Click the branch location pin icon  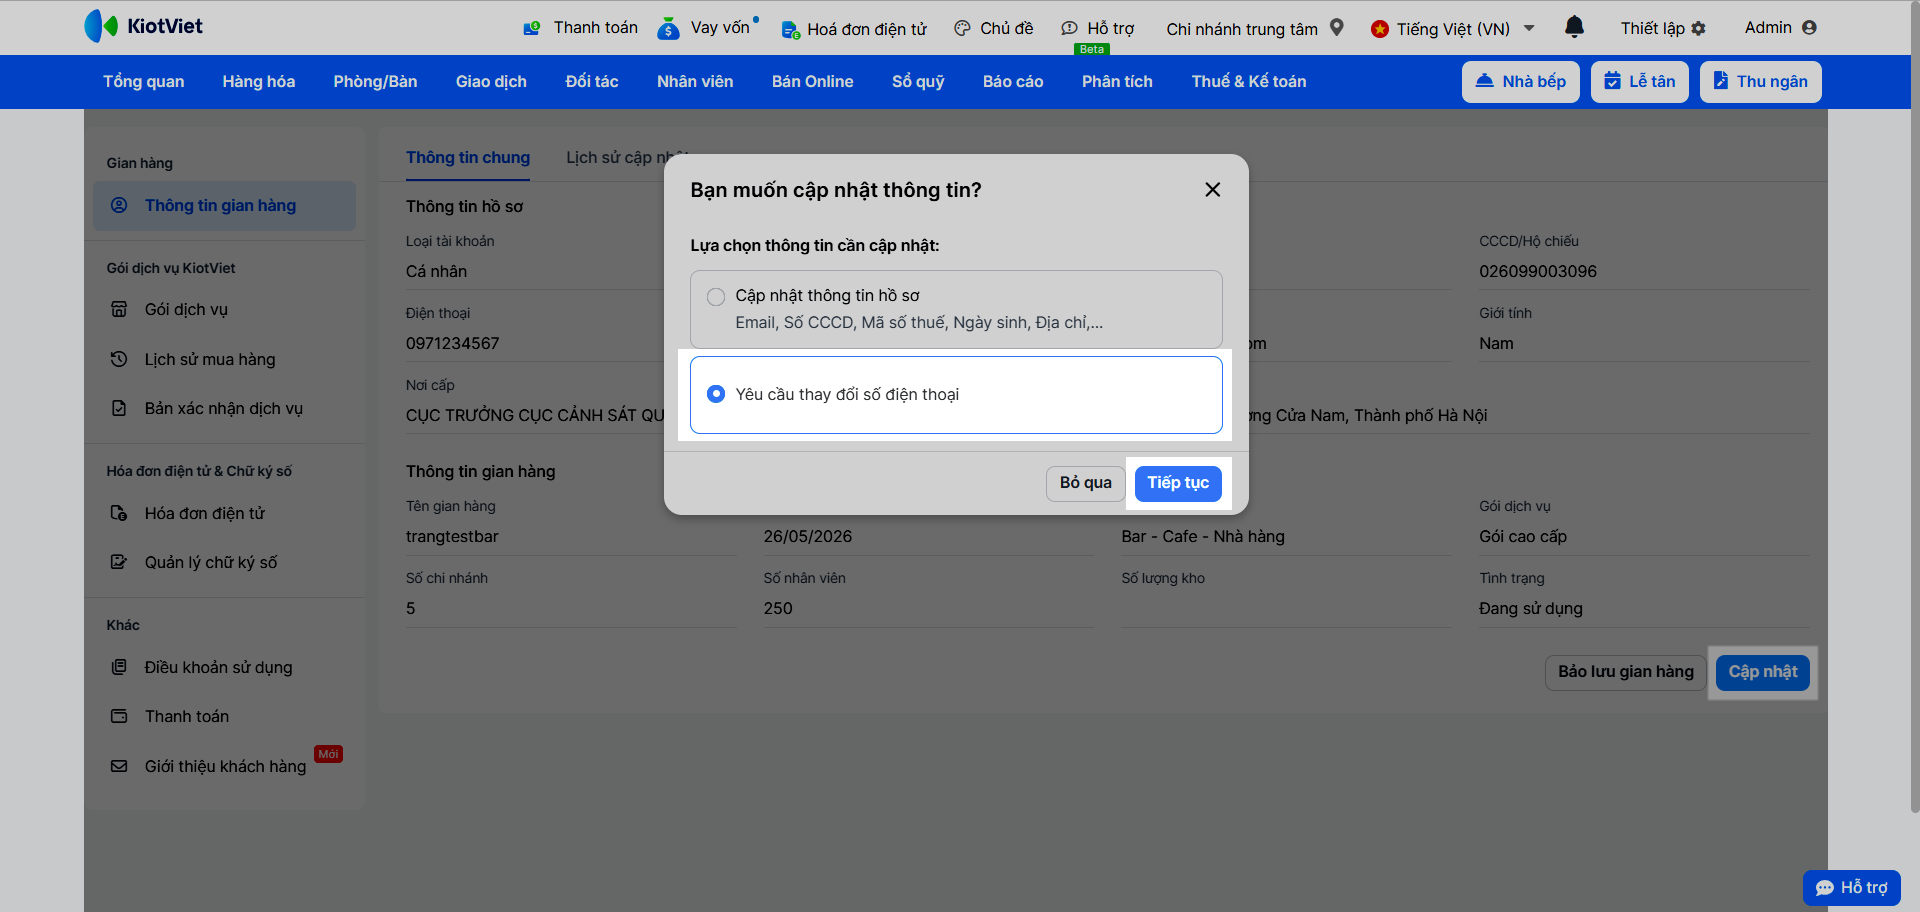pyautogui.click(x=1337, y=28)
